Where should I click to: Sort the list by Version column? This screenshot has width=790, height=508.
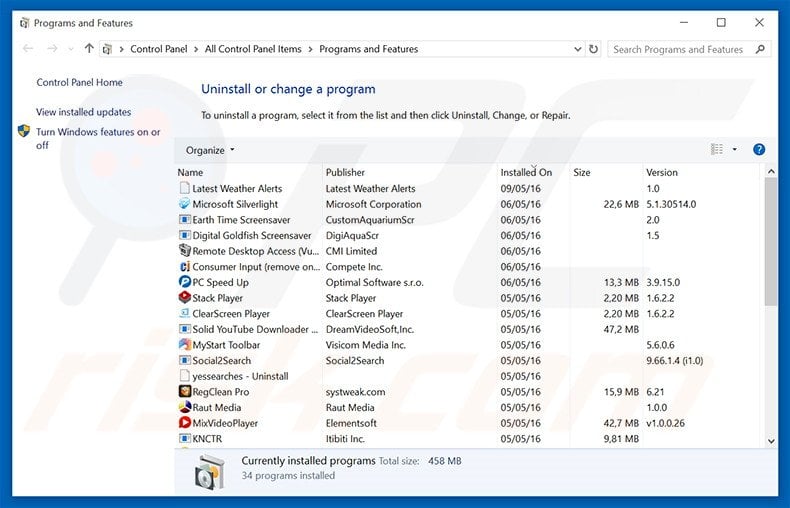click(x=701, y=172)
